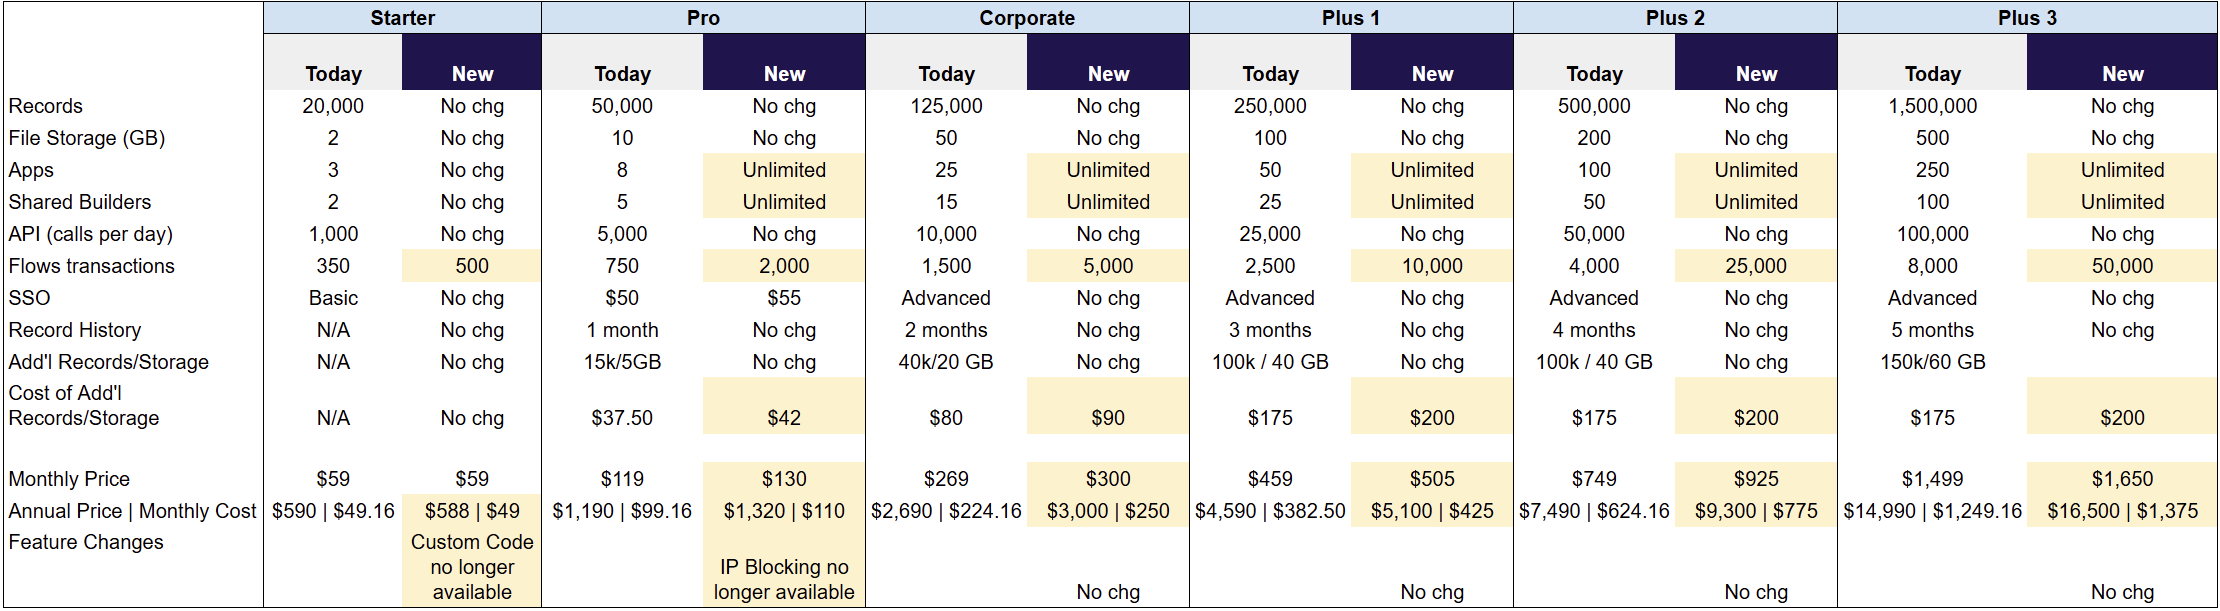Select the "15k/5GB" additional storage cell
This screenshot has height=611, width=2220.
622,362
